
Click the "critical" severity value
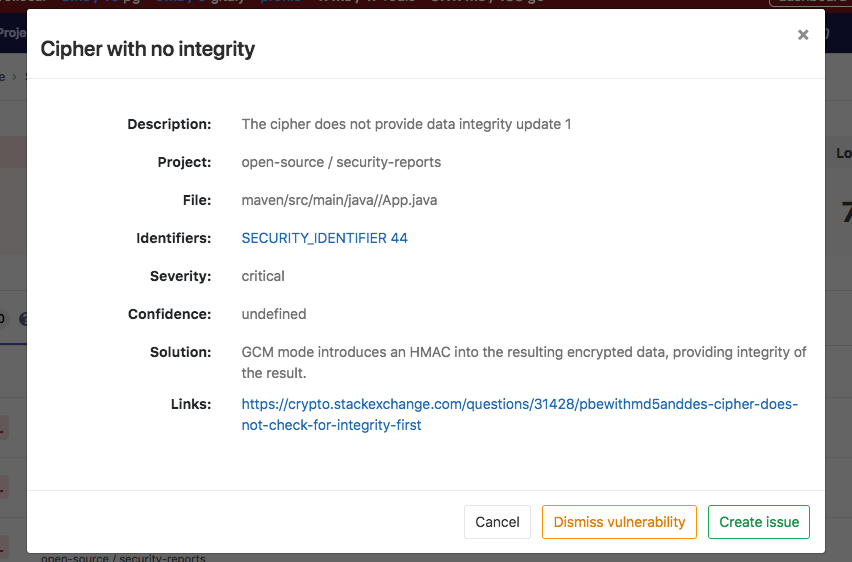click(263, 276)
